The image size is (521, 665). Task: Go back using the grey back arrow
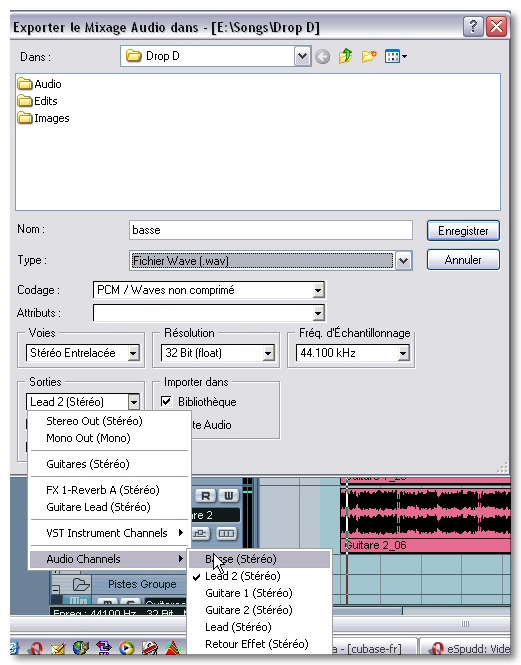pos(322,56)
